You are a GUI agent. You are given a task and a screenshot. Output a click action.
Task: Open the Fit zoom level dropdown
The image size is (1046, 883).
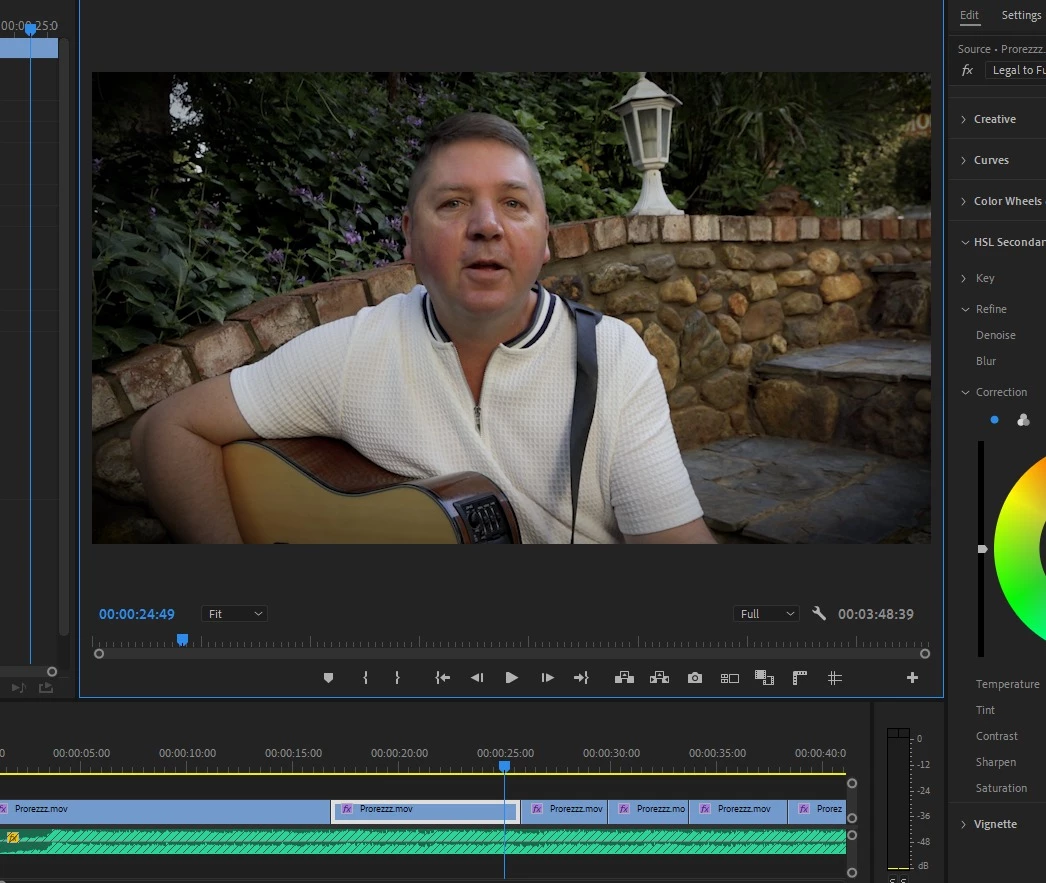pyautogui.click(x=234, y=614)
